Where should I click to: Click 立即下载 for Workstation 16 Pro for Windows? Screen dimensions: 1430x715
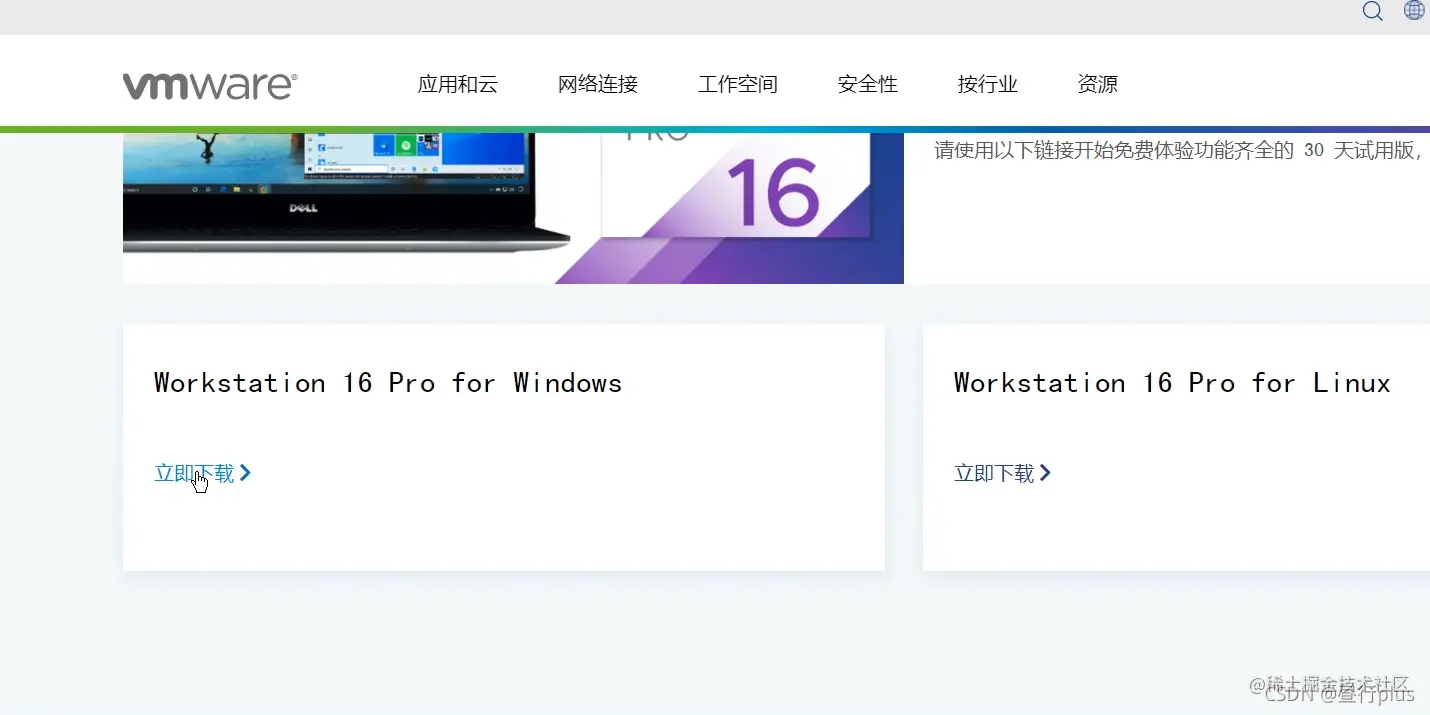coord(193,472)
